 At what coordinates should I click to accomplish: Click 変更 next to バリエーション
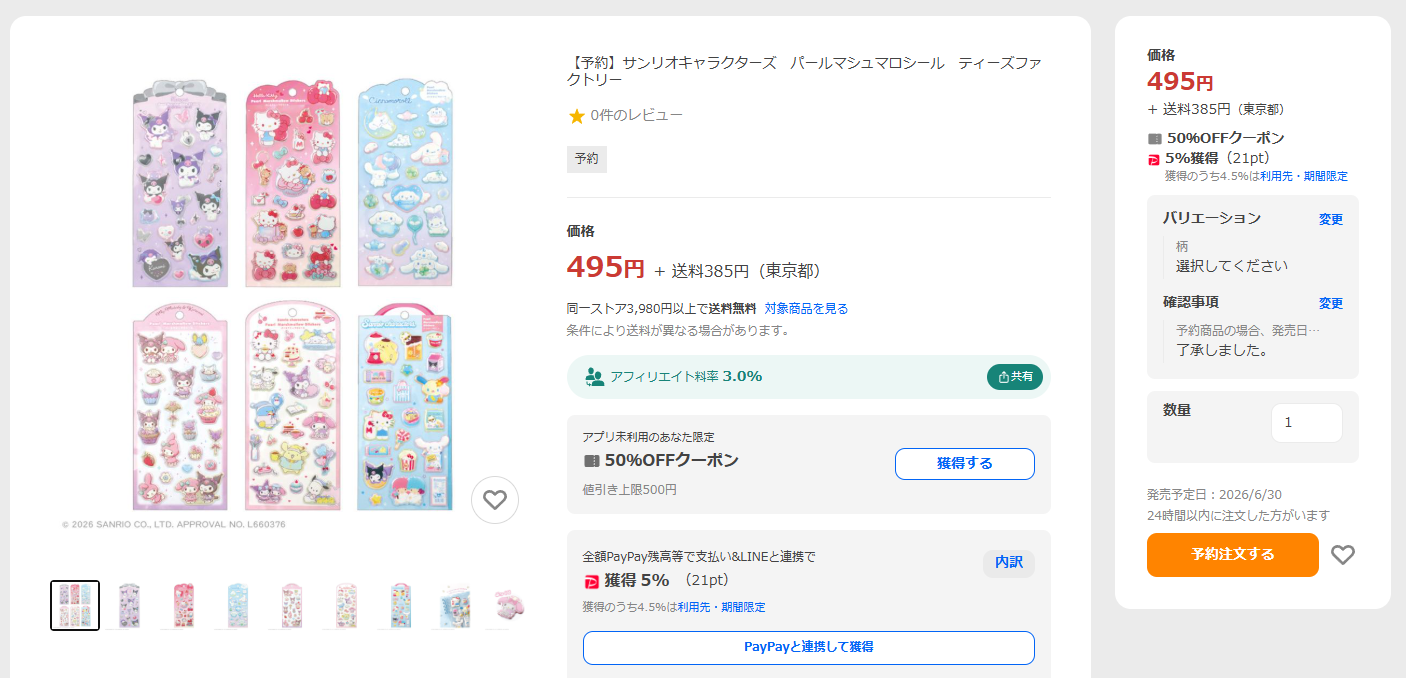(x=1330, y=219)
